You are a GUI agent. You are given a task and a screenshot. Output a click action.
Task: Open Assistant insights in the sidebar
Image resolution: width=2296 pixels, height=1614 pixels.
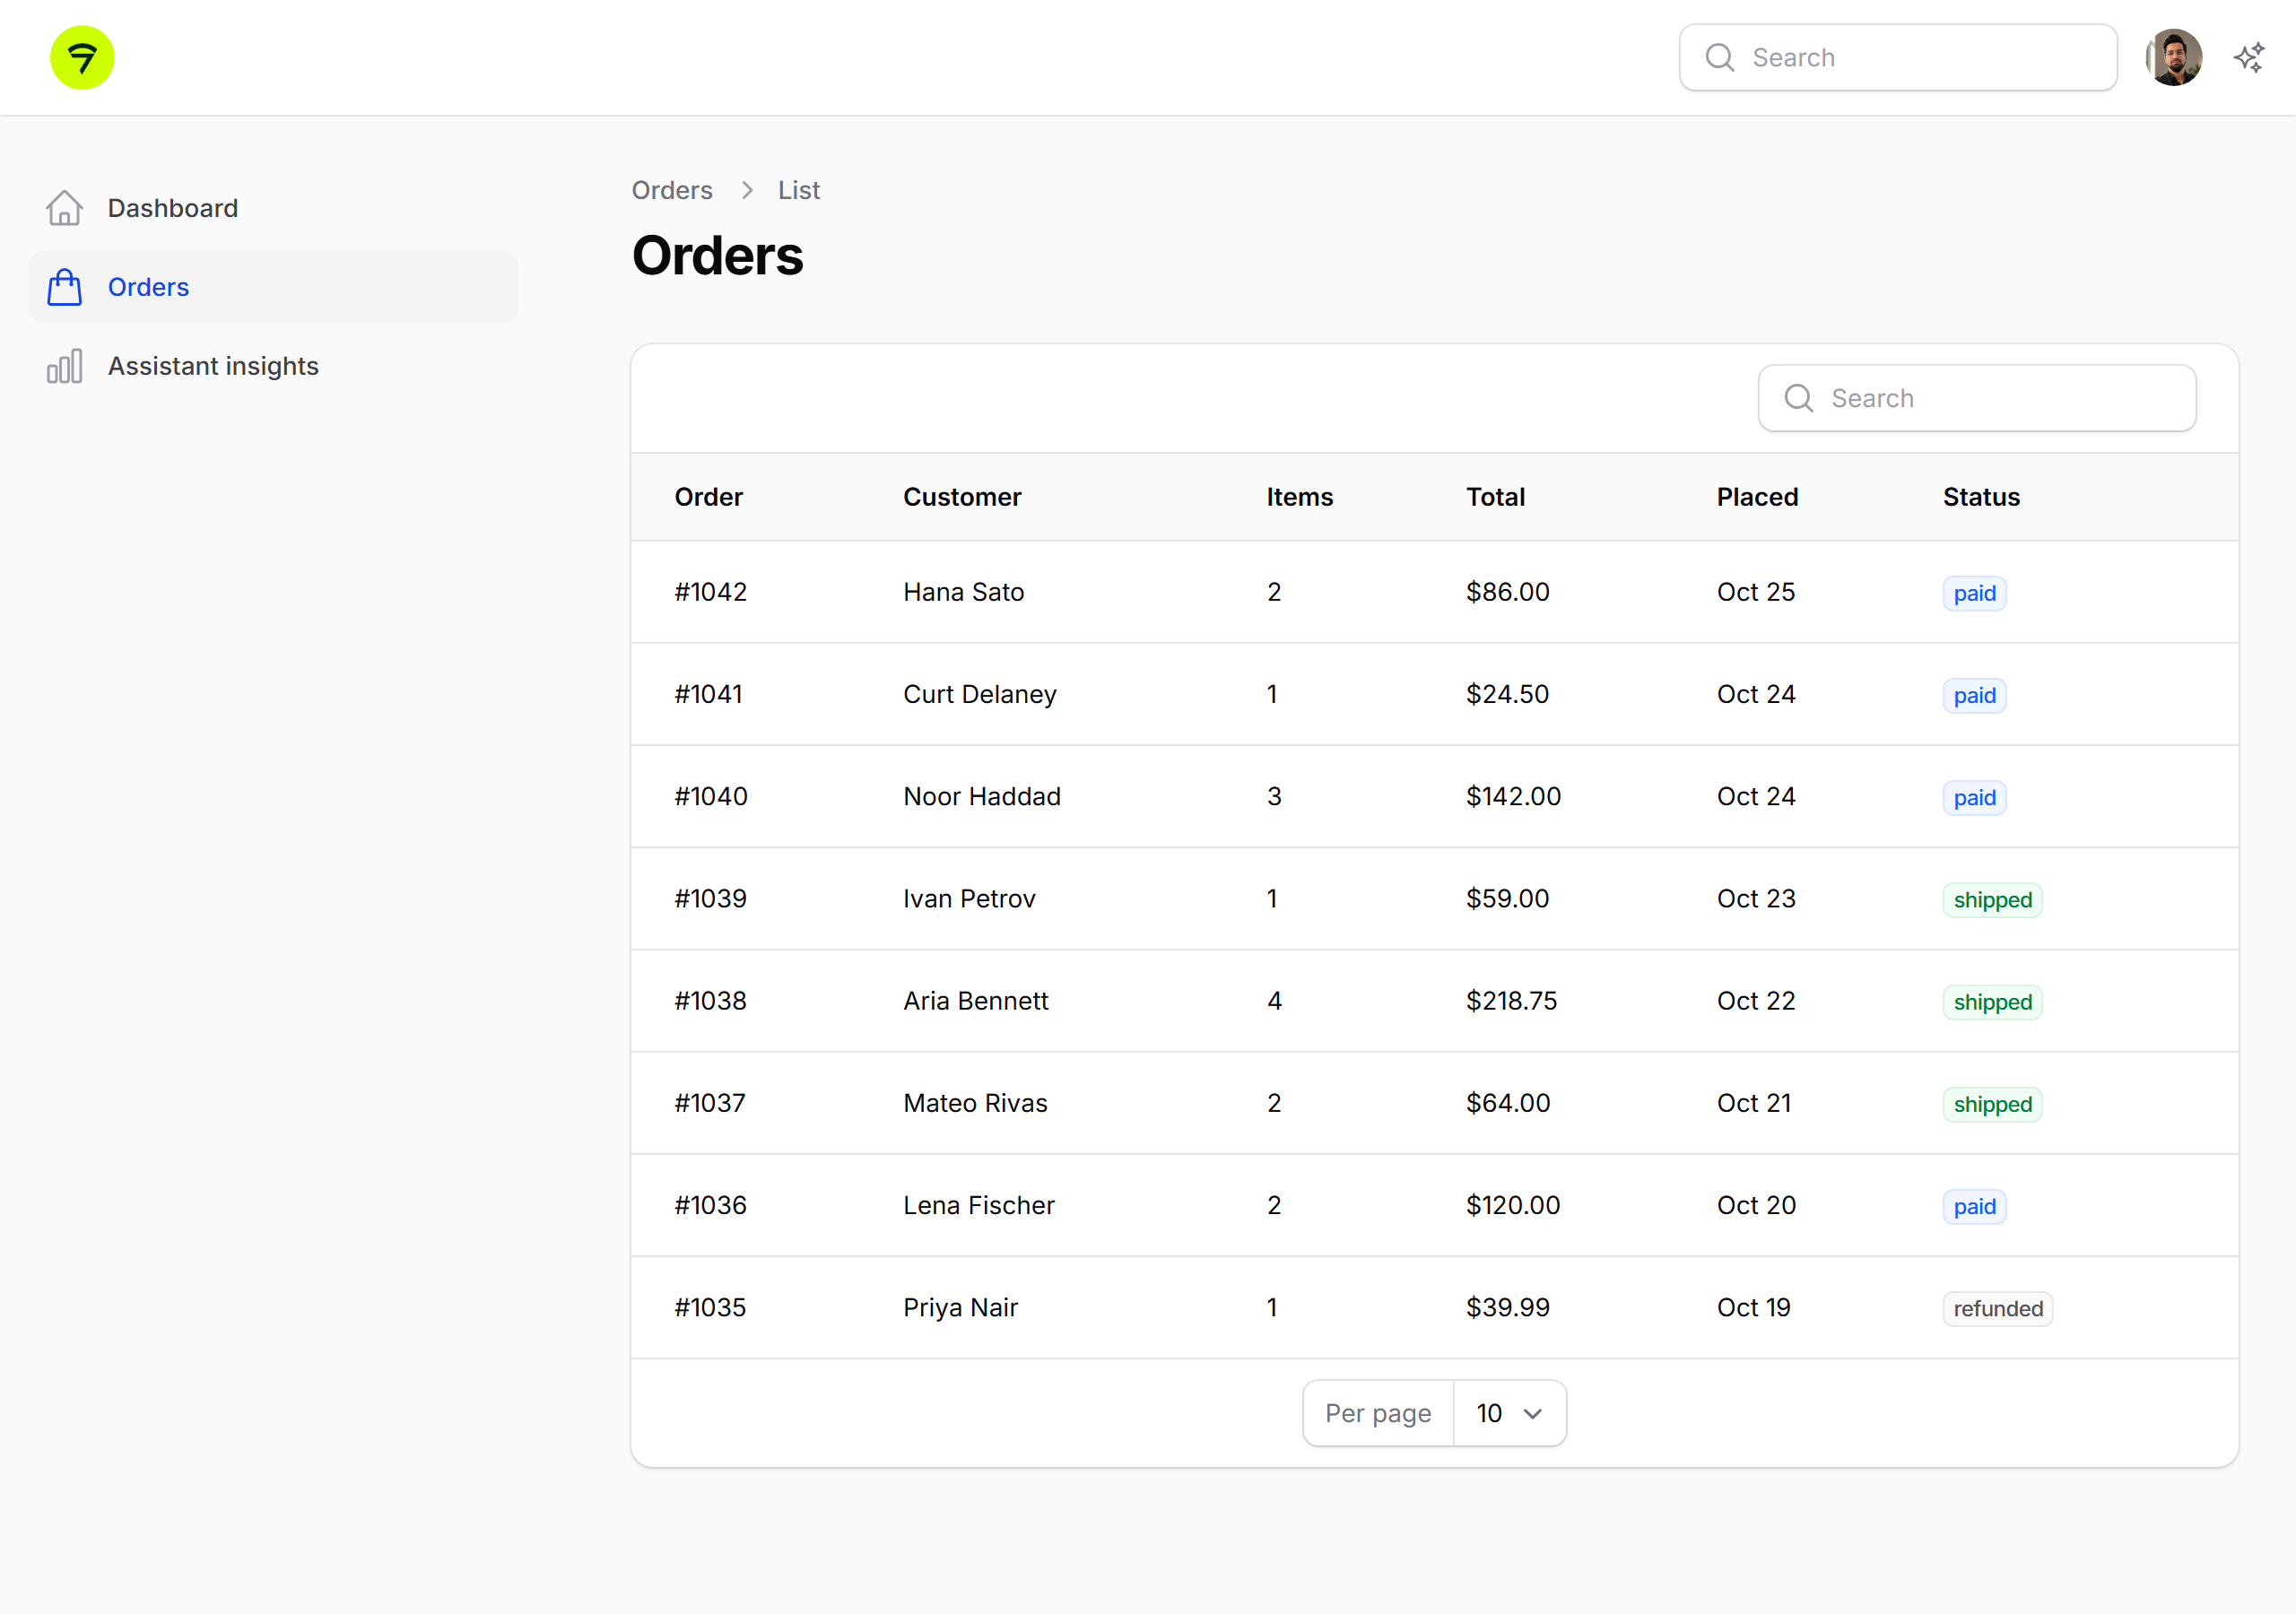[x=273, y=366]
